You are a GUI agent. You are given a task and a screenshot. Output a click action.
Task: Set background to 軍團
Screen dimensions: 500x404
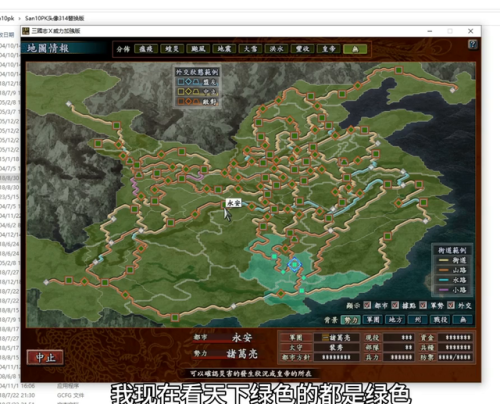coord(373,320)
